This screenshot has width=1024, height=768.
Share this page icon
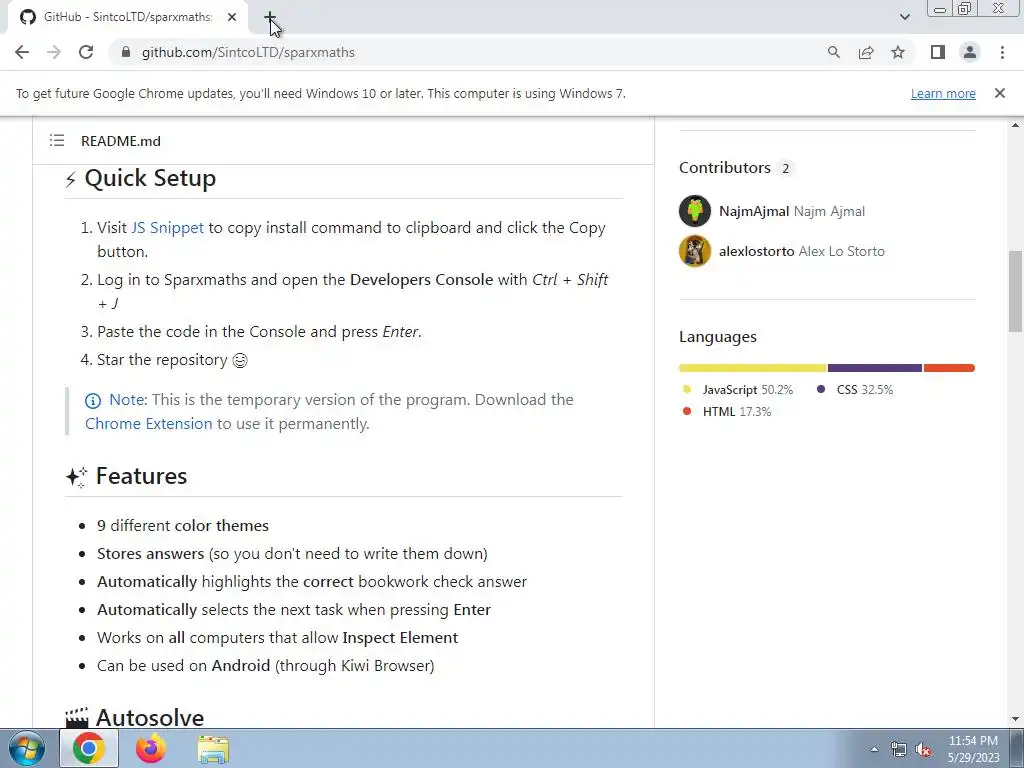(866, 52)
